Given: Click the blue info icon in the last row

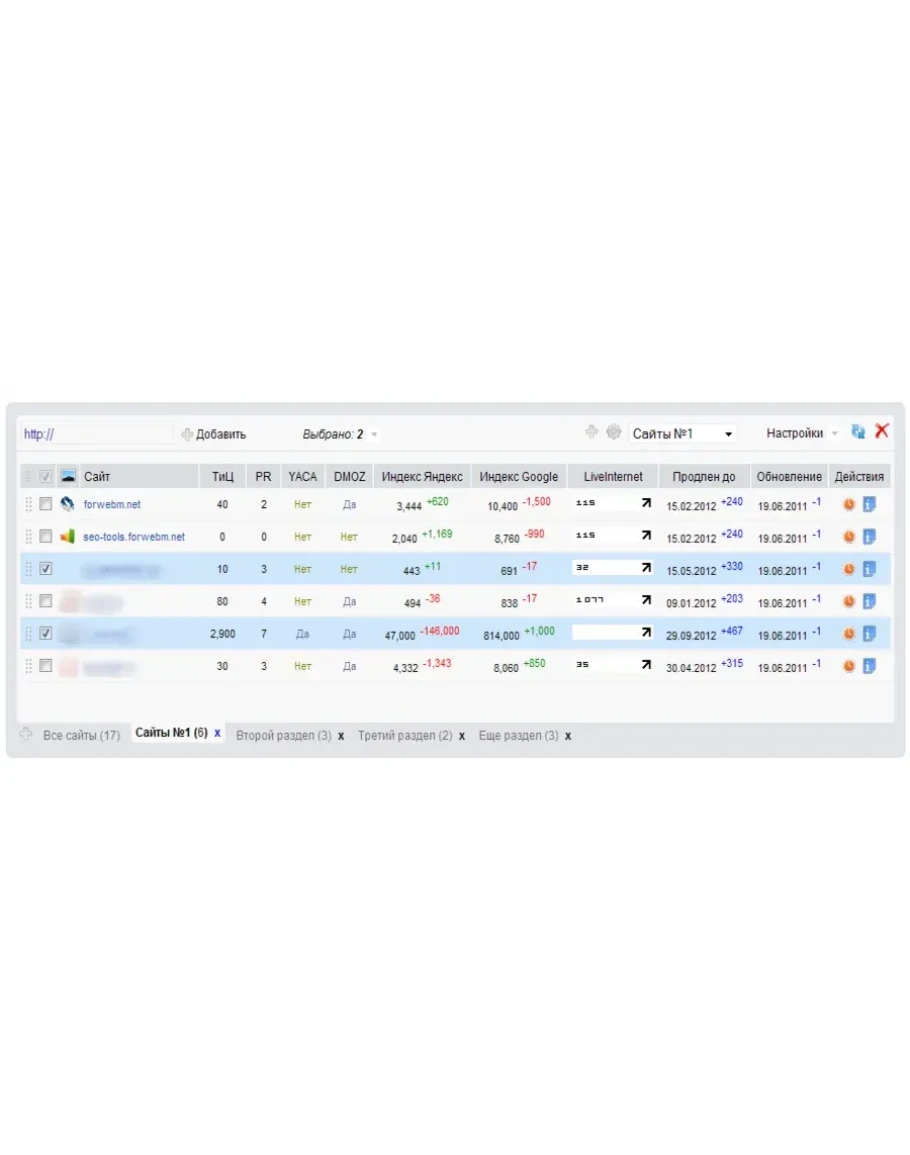Looking at the screenshot, I should click(869, 666).
